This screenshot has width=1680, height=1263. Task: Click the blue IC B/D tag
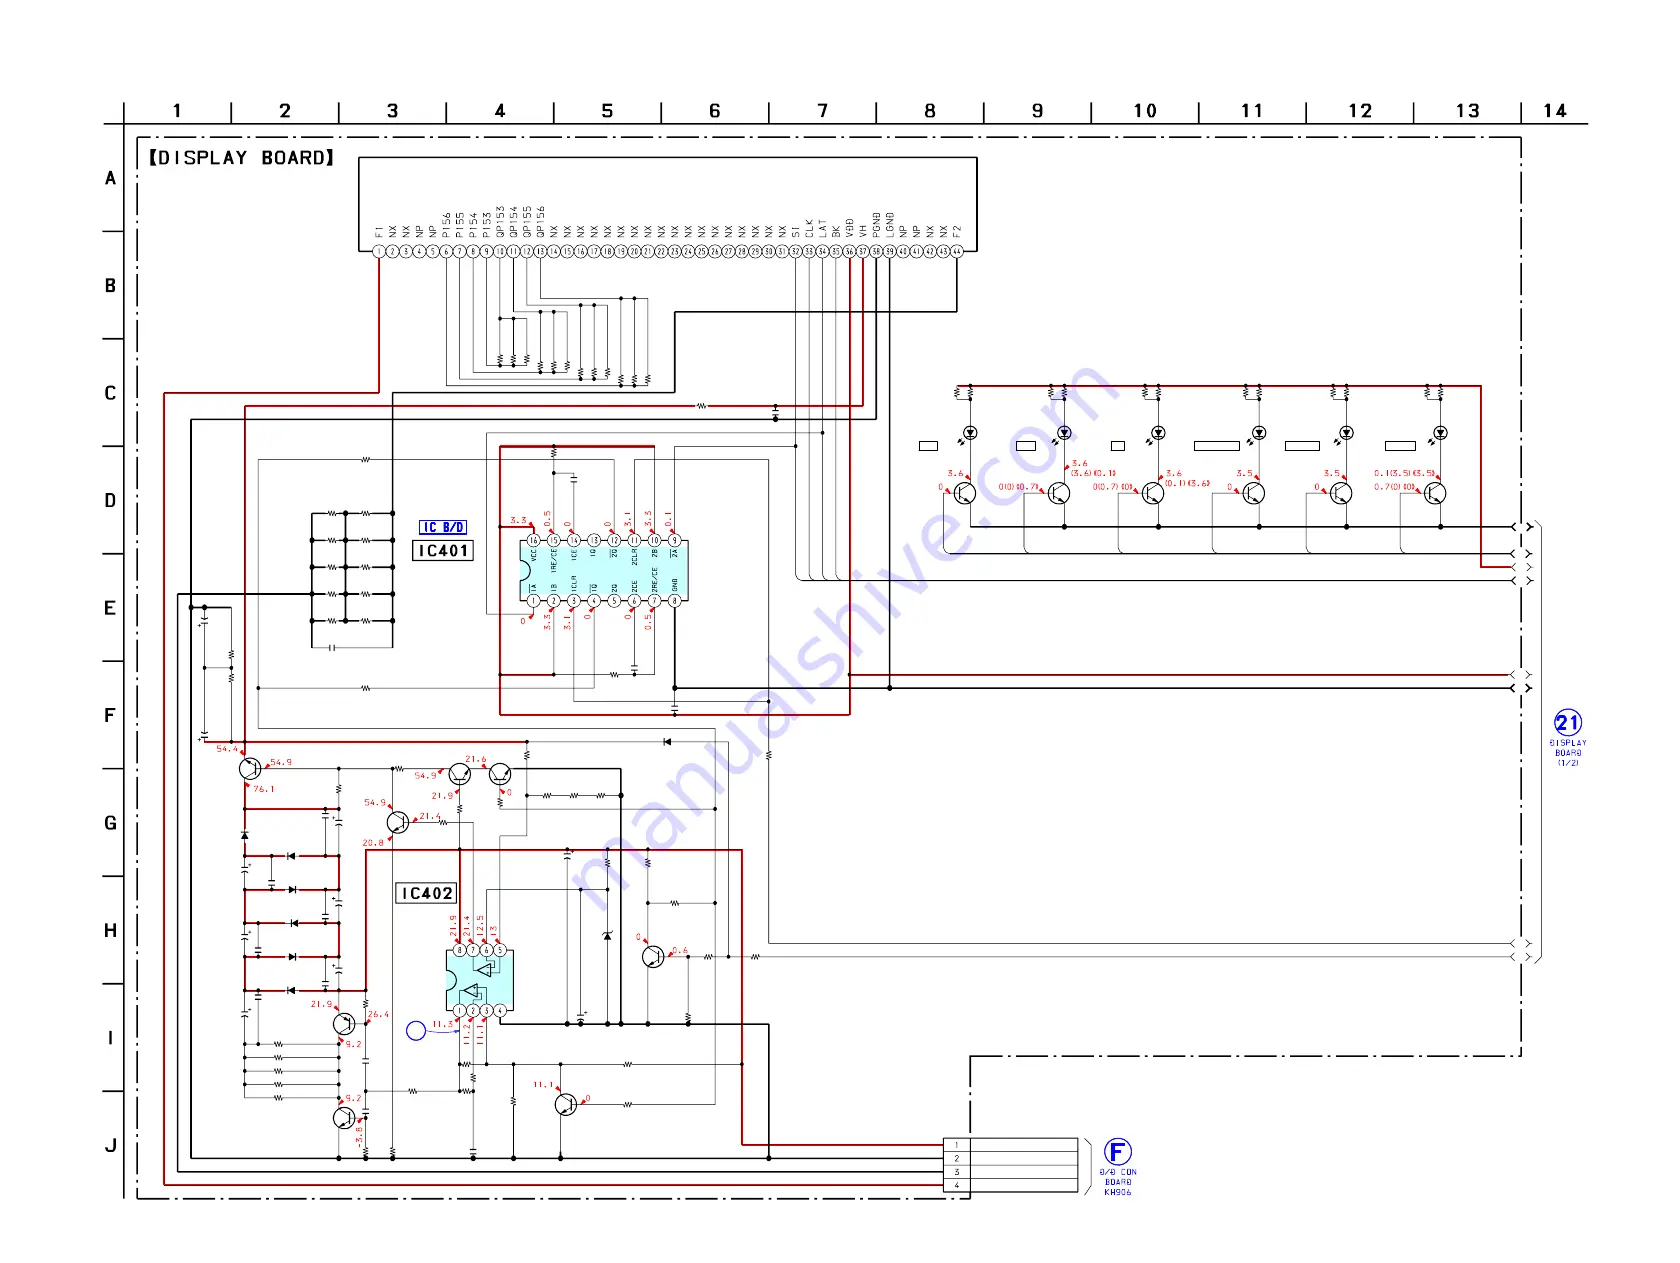pos(443,527)
